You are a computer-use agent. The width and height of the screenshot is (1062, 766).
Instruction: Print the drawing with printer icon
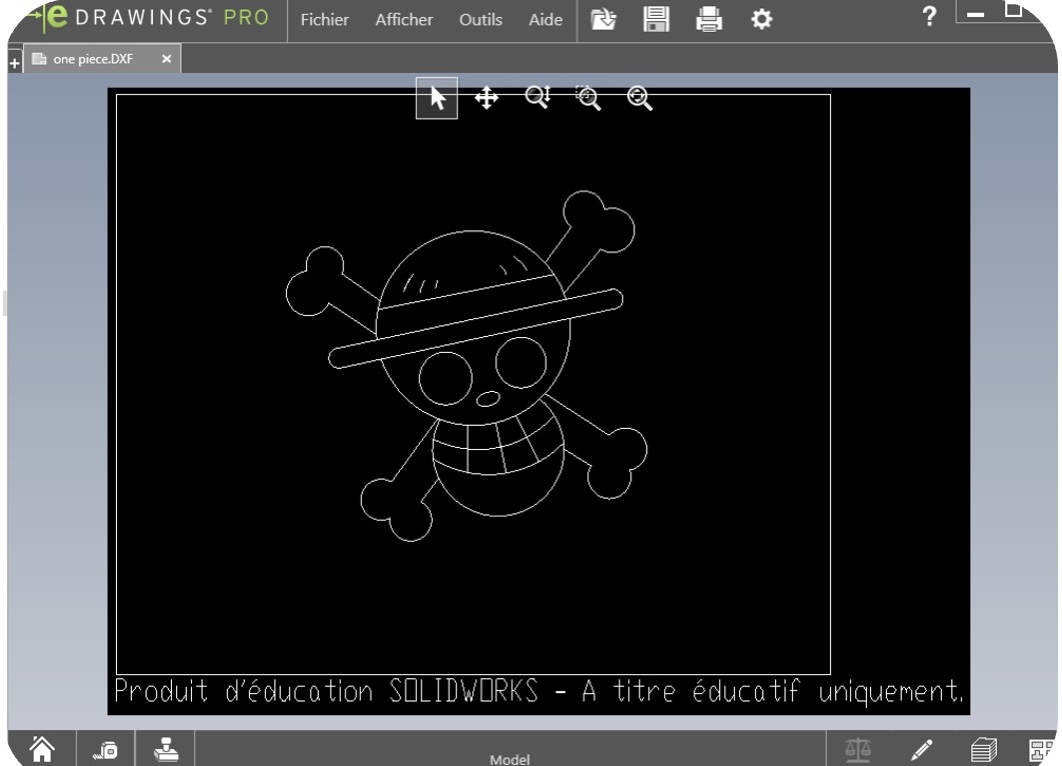click(708, 20)
